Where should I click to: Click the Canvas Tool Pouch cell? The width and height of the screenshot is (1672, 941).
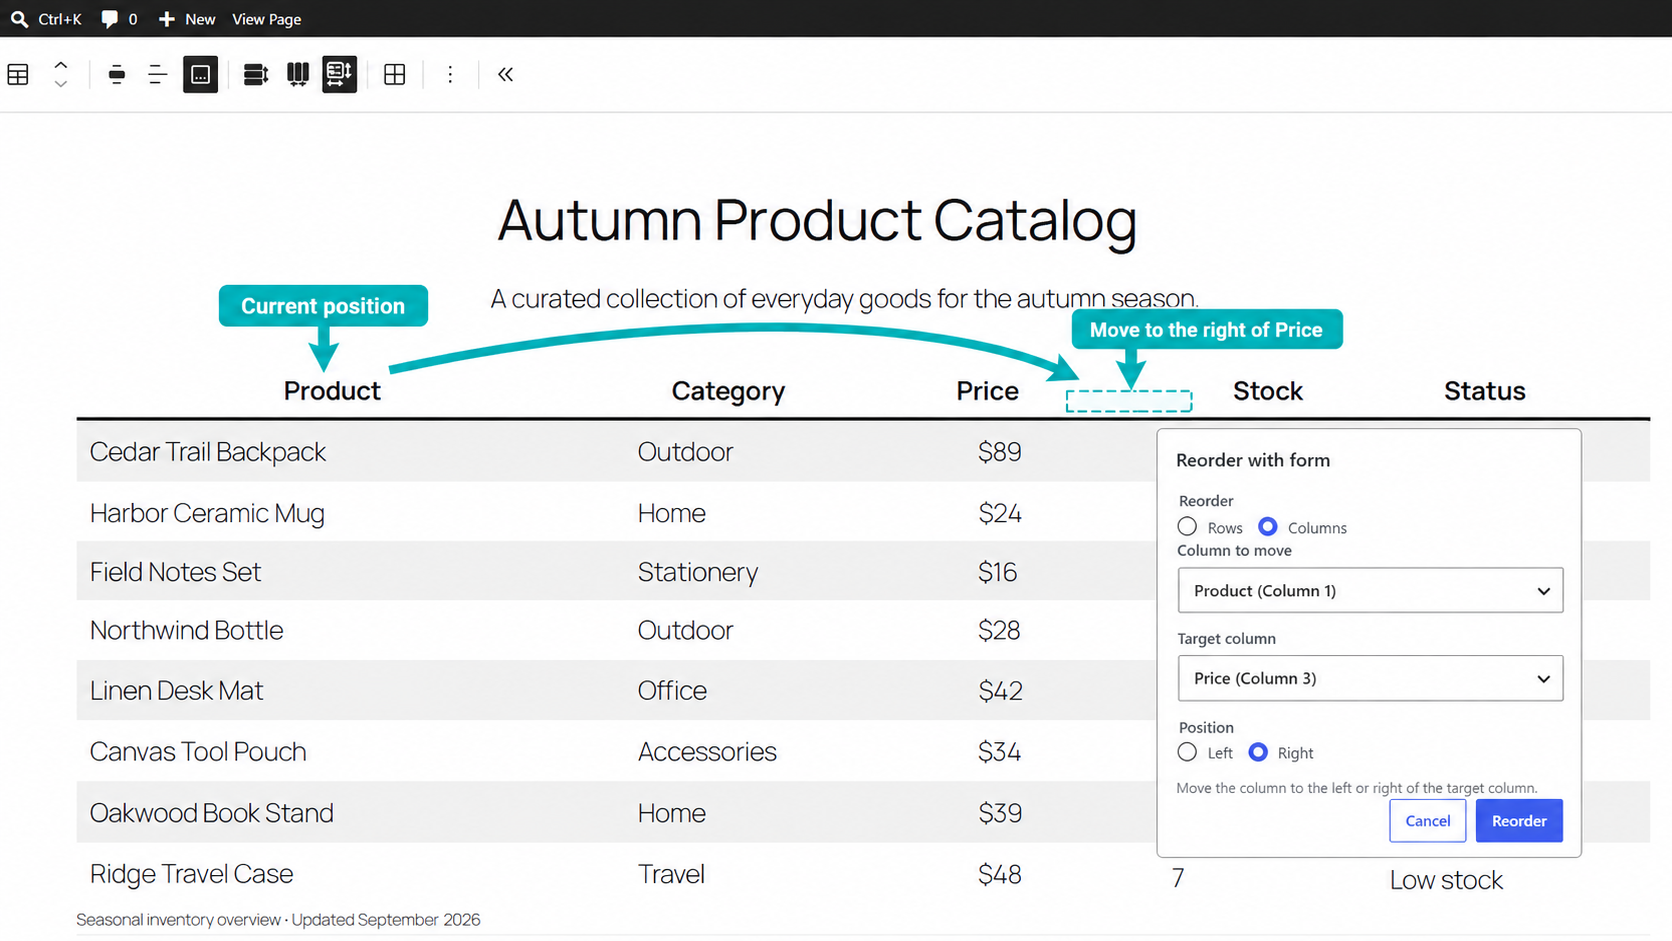(198, 752)
